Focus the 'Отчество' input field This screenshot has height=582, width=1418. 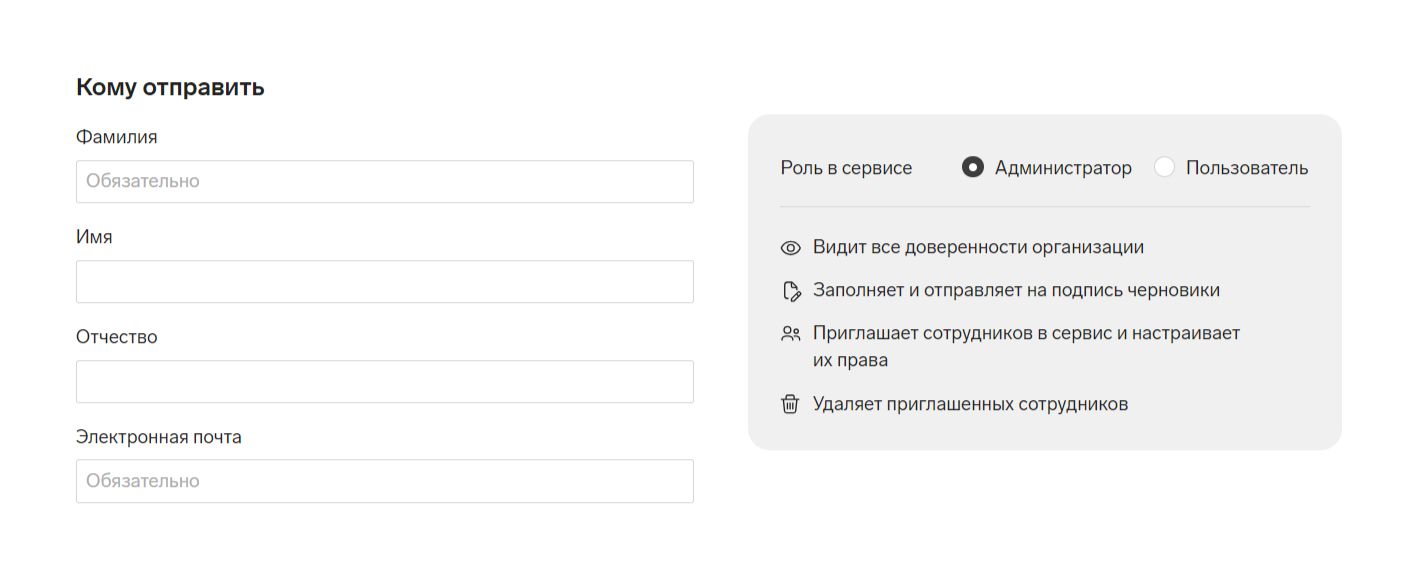pos(385,382)
